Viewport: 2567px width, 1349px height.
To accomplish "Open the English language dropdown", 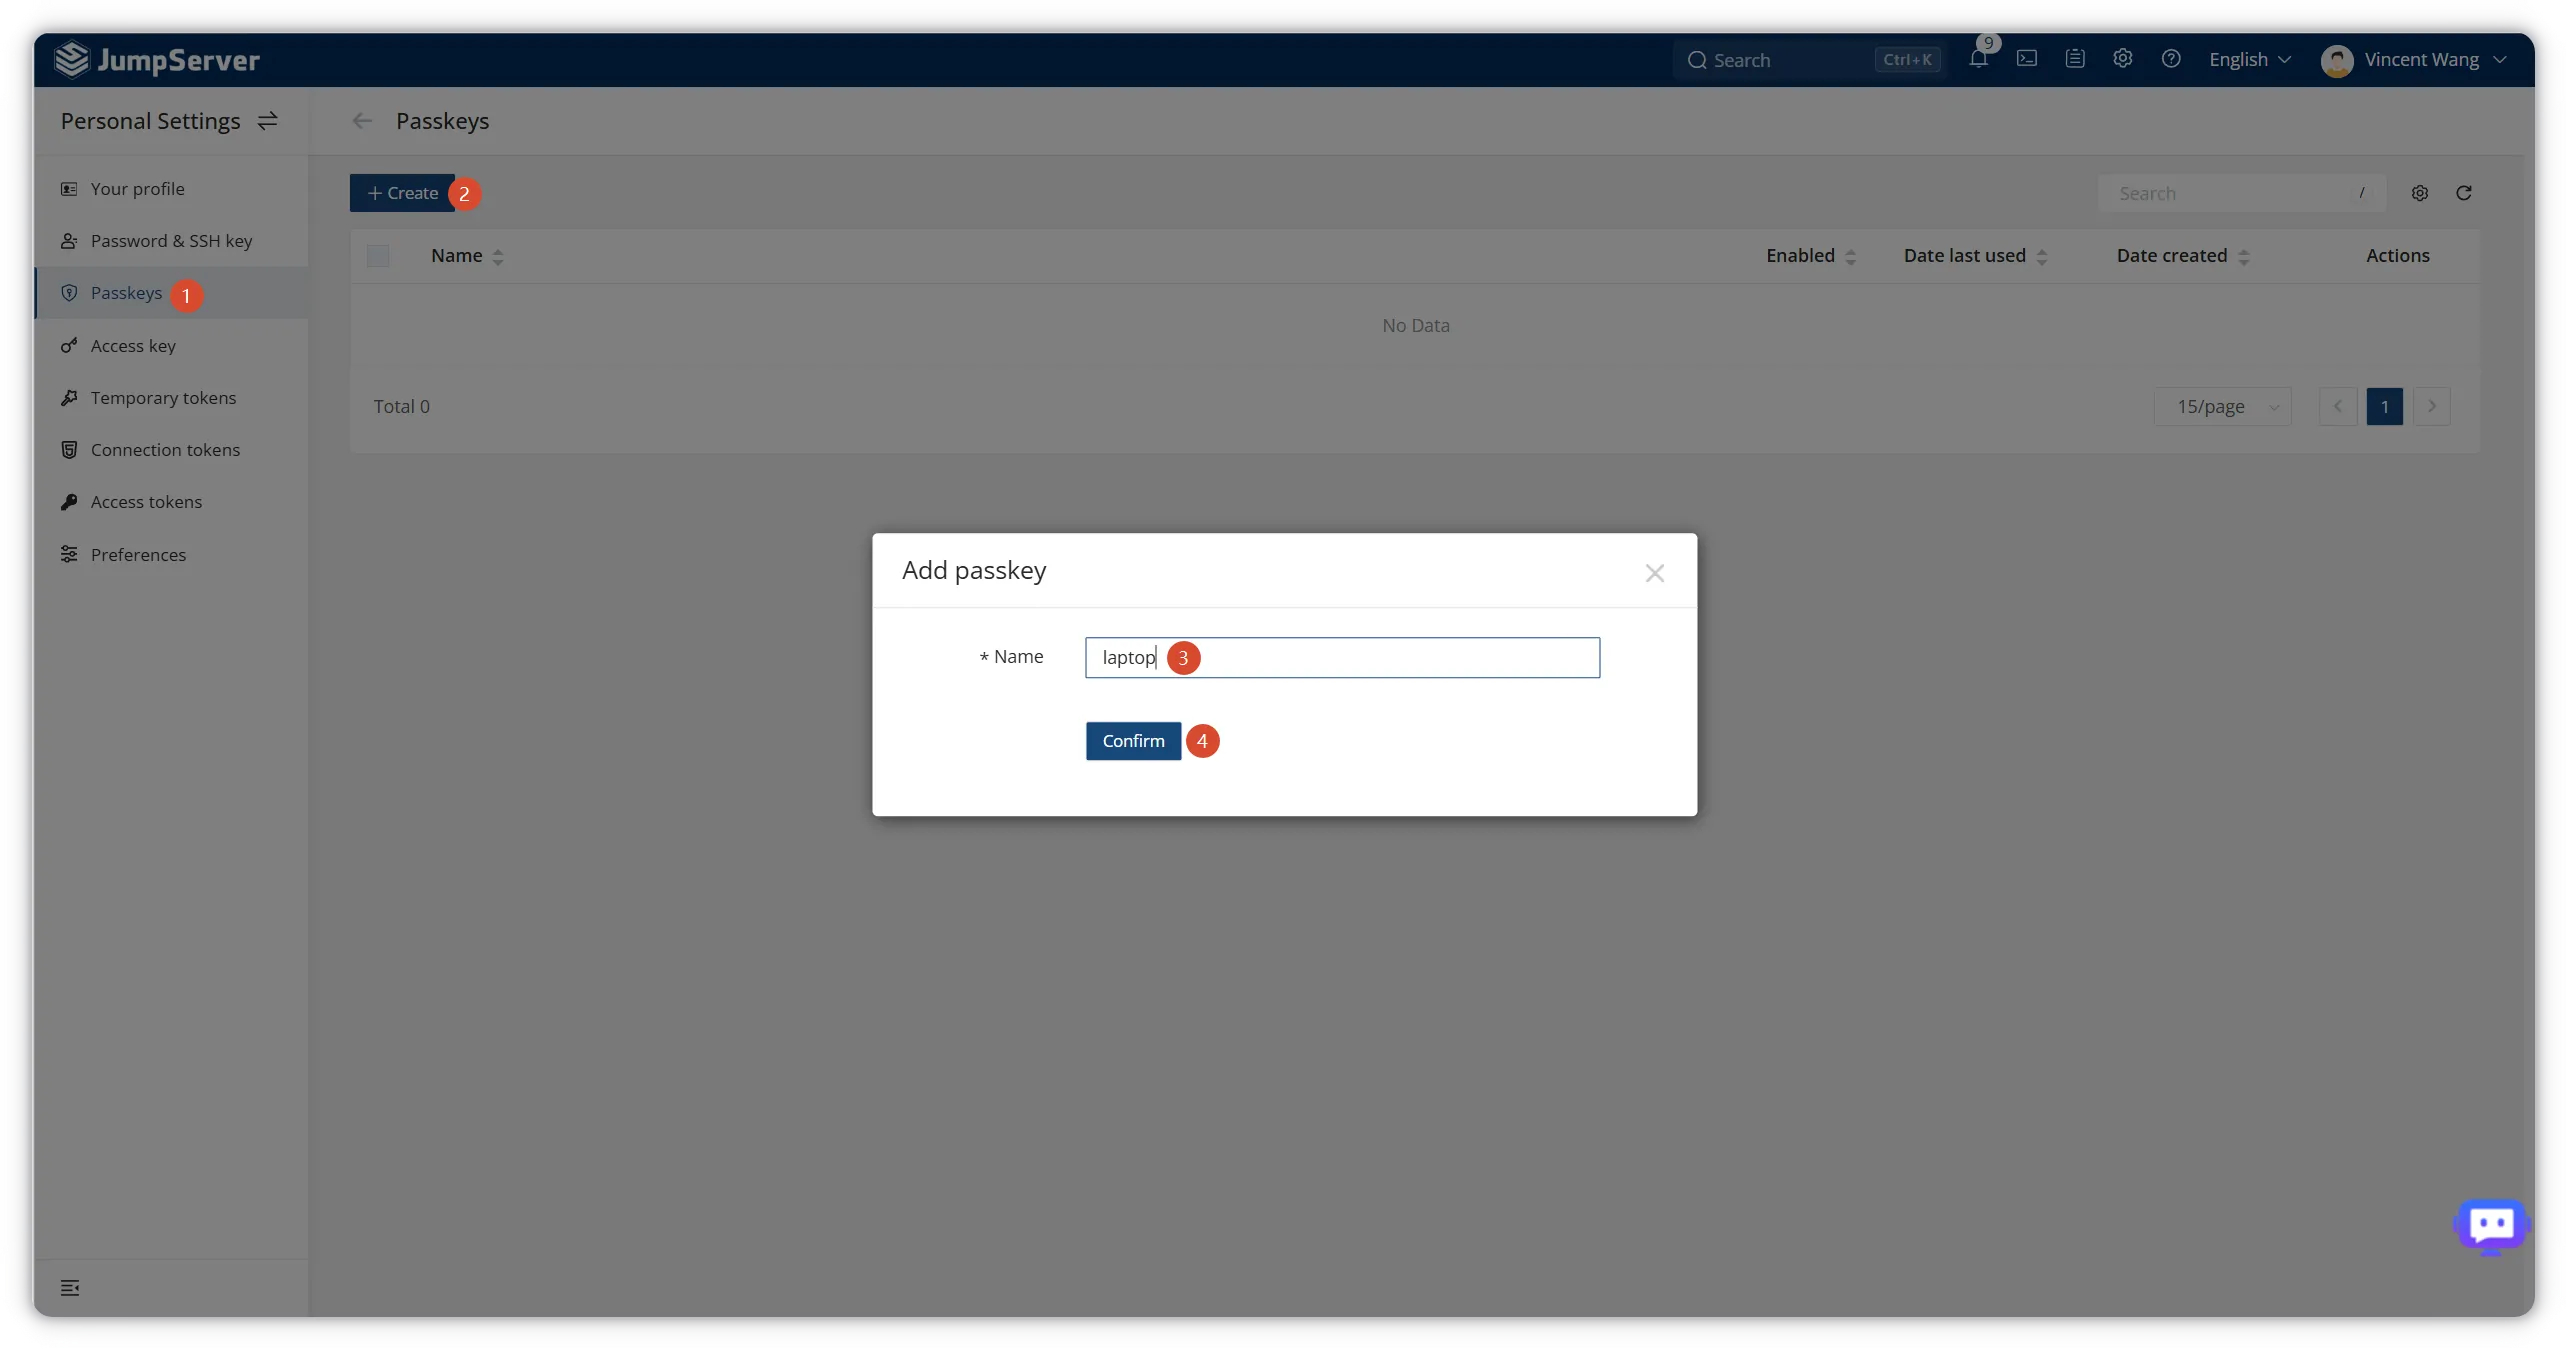I will pyautogui.click(x=2250, y=60).
